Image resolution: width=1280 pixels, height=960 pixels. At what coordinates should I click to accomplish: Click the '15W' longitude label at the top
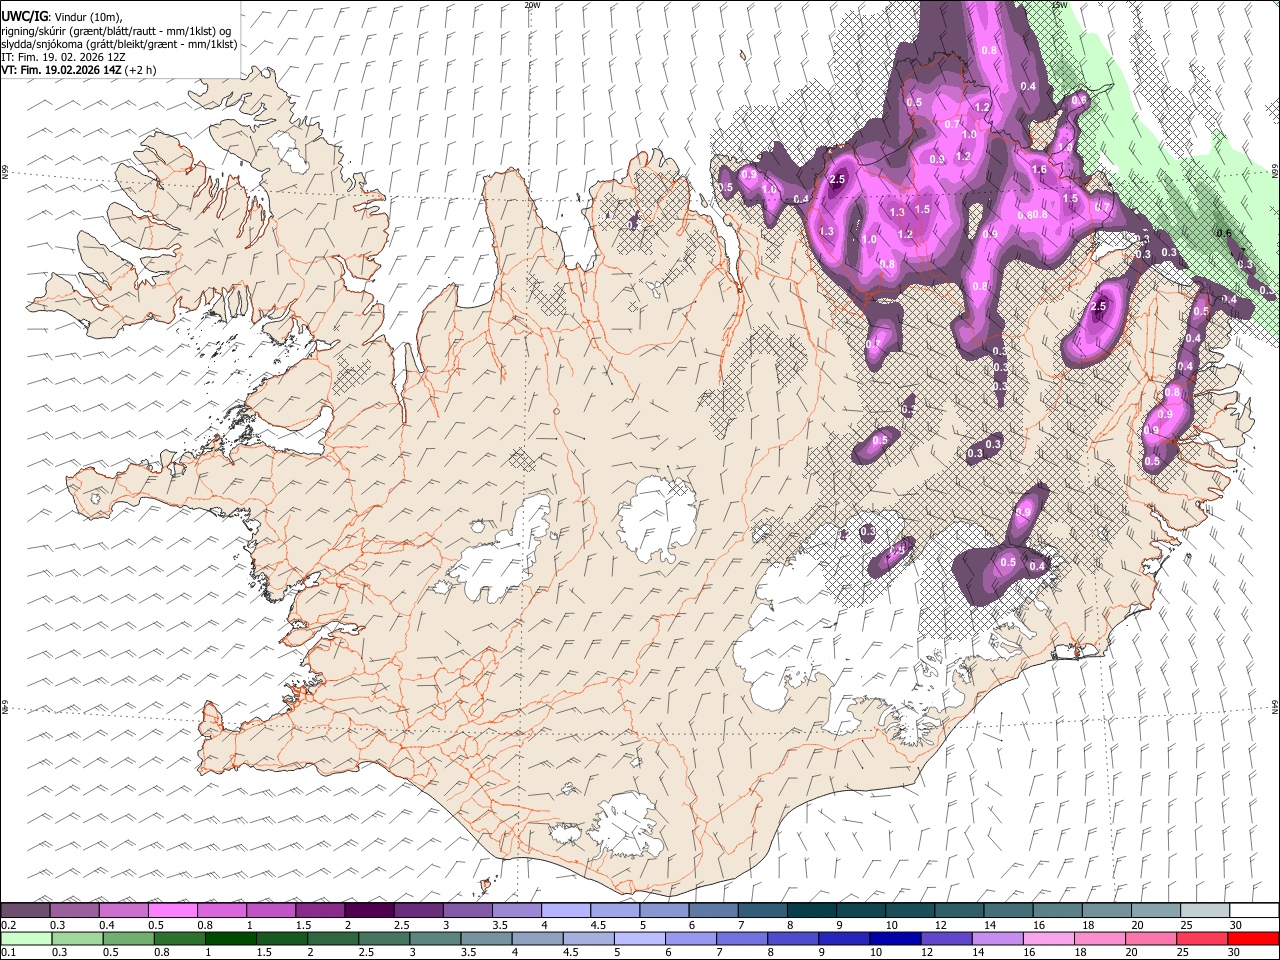pos(1059,5)
